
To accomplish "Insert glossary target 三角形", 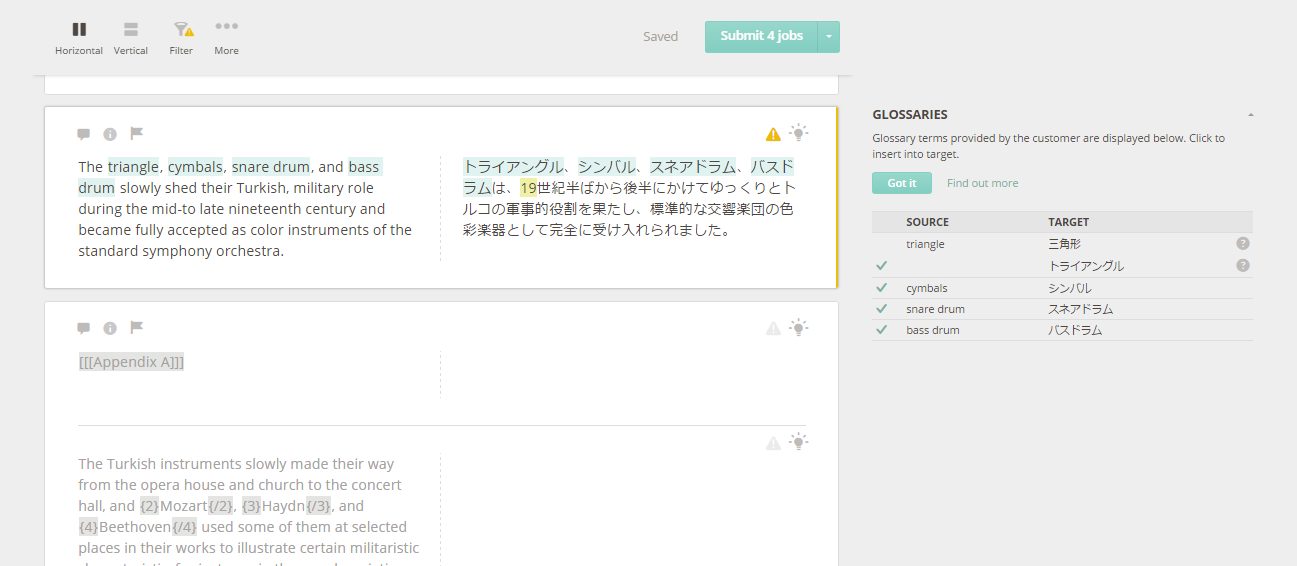I will (x=1064, y=244).
